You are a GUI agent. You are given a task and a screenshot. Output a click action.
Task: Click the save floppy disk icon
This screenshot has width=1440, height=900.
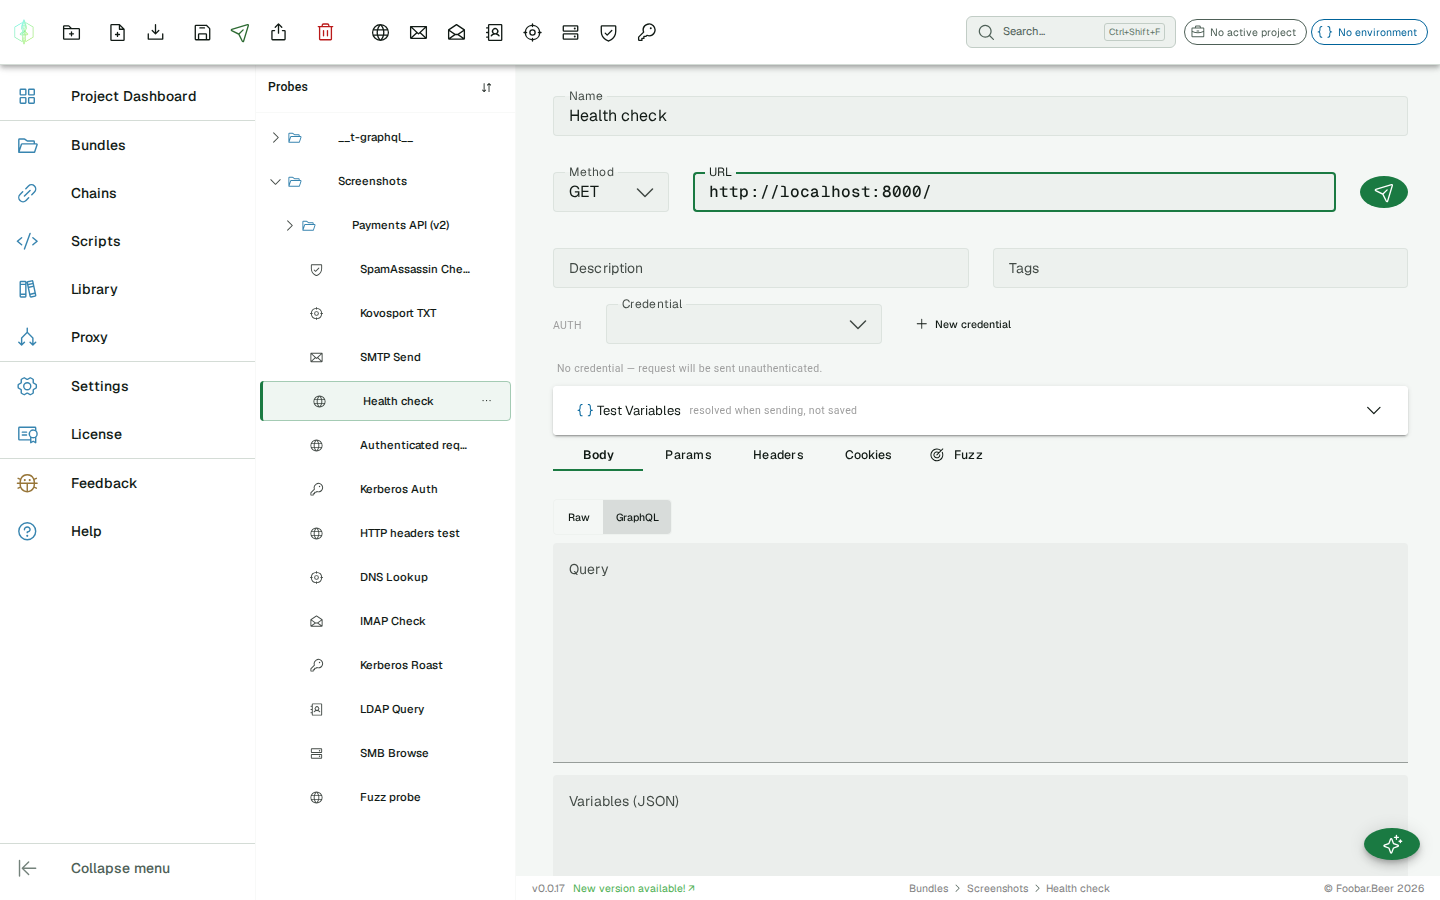[202, 32]
